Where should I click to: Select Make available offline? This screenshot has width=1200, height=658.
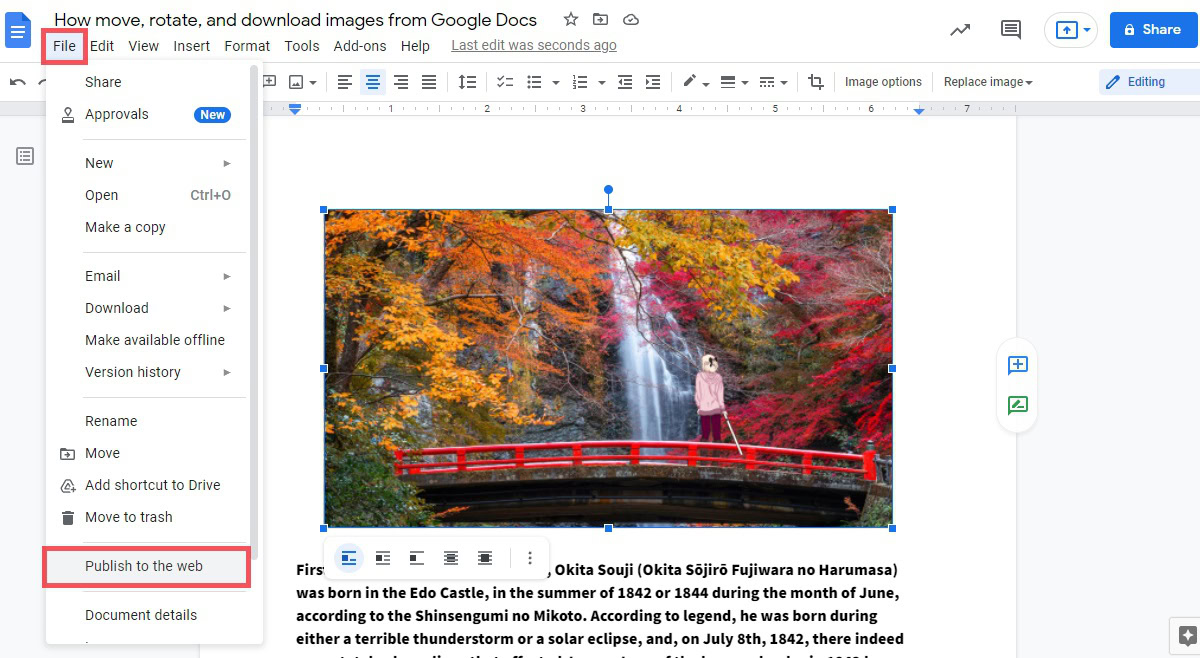[x=148, y=340]
